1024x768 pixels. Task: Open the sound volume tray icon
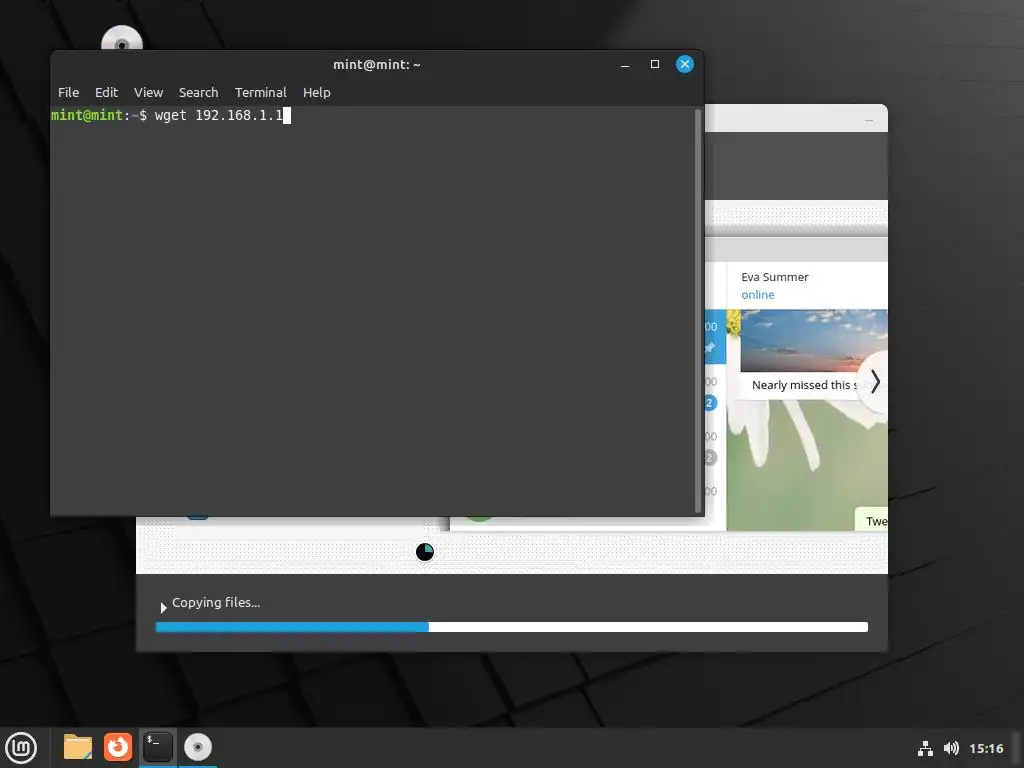pyautogui.click(x=952, y=748)
